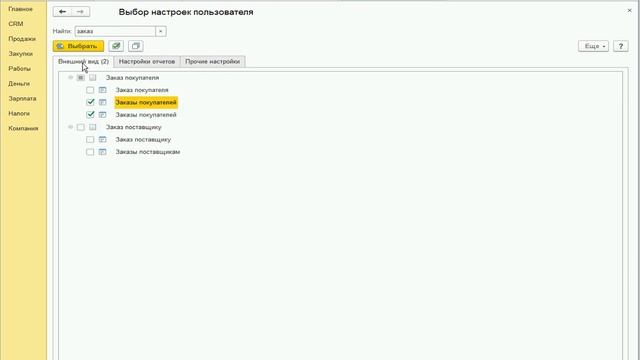Click the check-all settings icon next to Выбрать
Screen dimensions: 640x360
[x=116, y=46]
